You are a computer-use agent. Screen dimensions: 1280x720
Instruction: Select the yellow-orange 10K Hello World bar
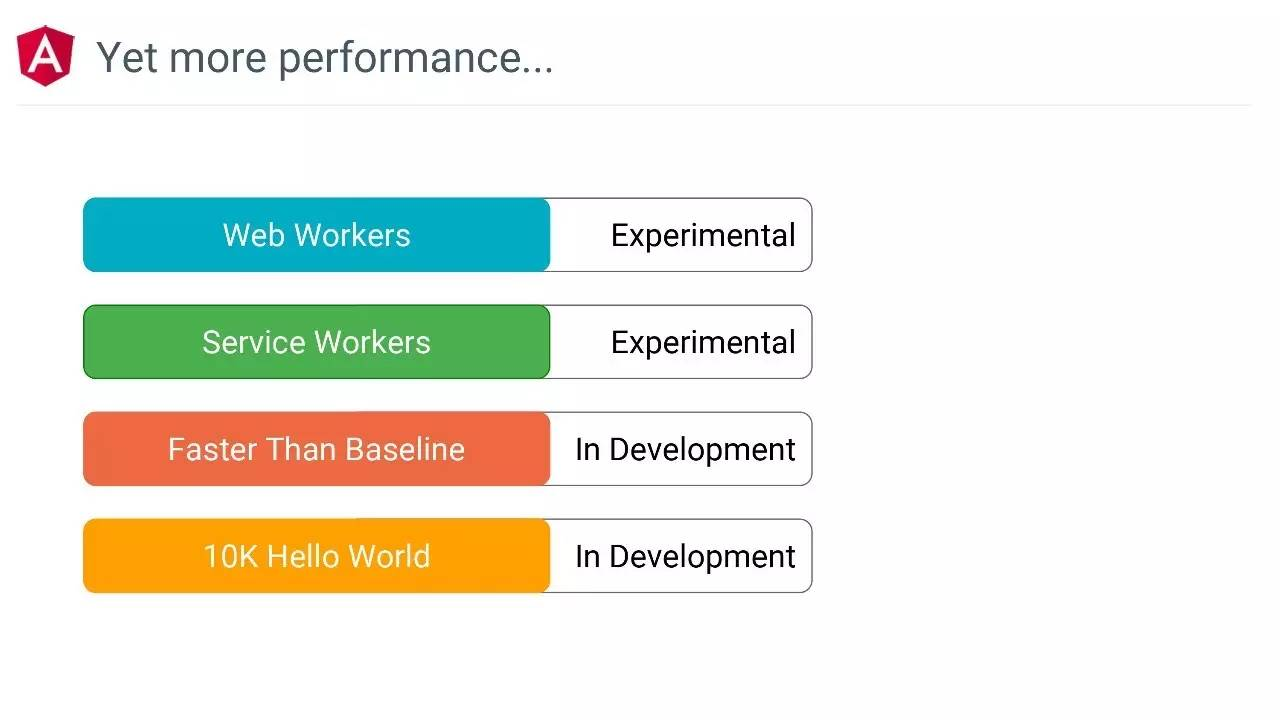click(x=316, y=556)
